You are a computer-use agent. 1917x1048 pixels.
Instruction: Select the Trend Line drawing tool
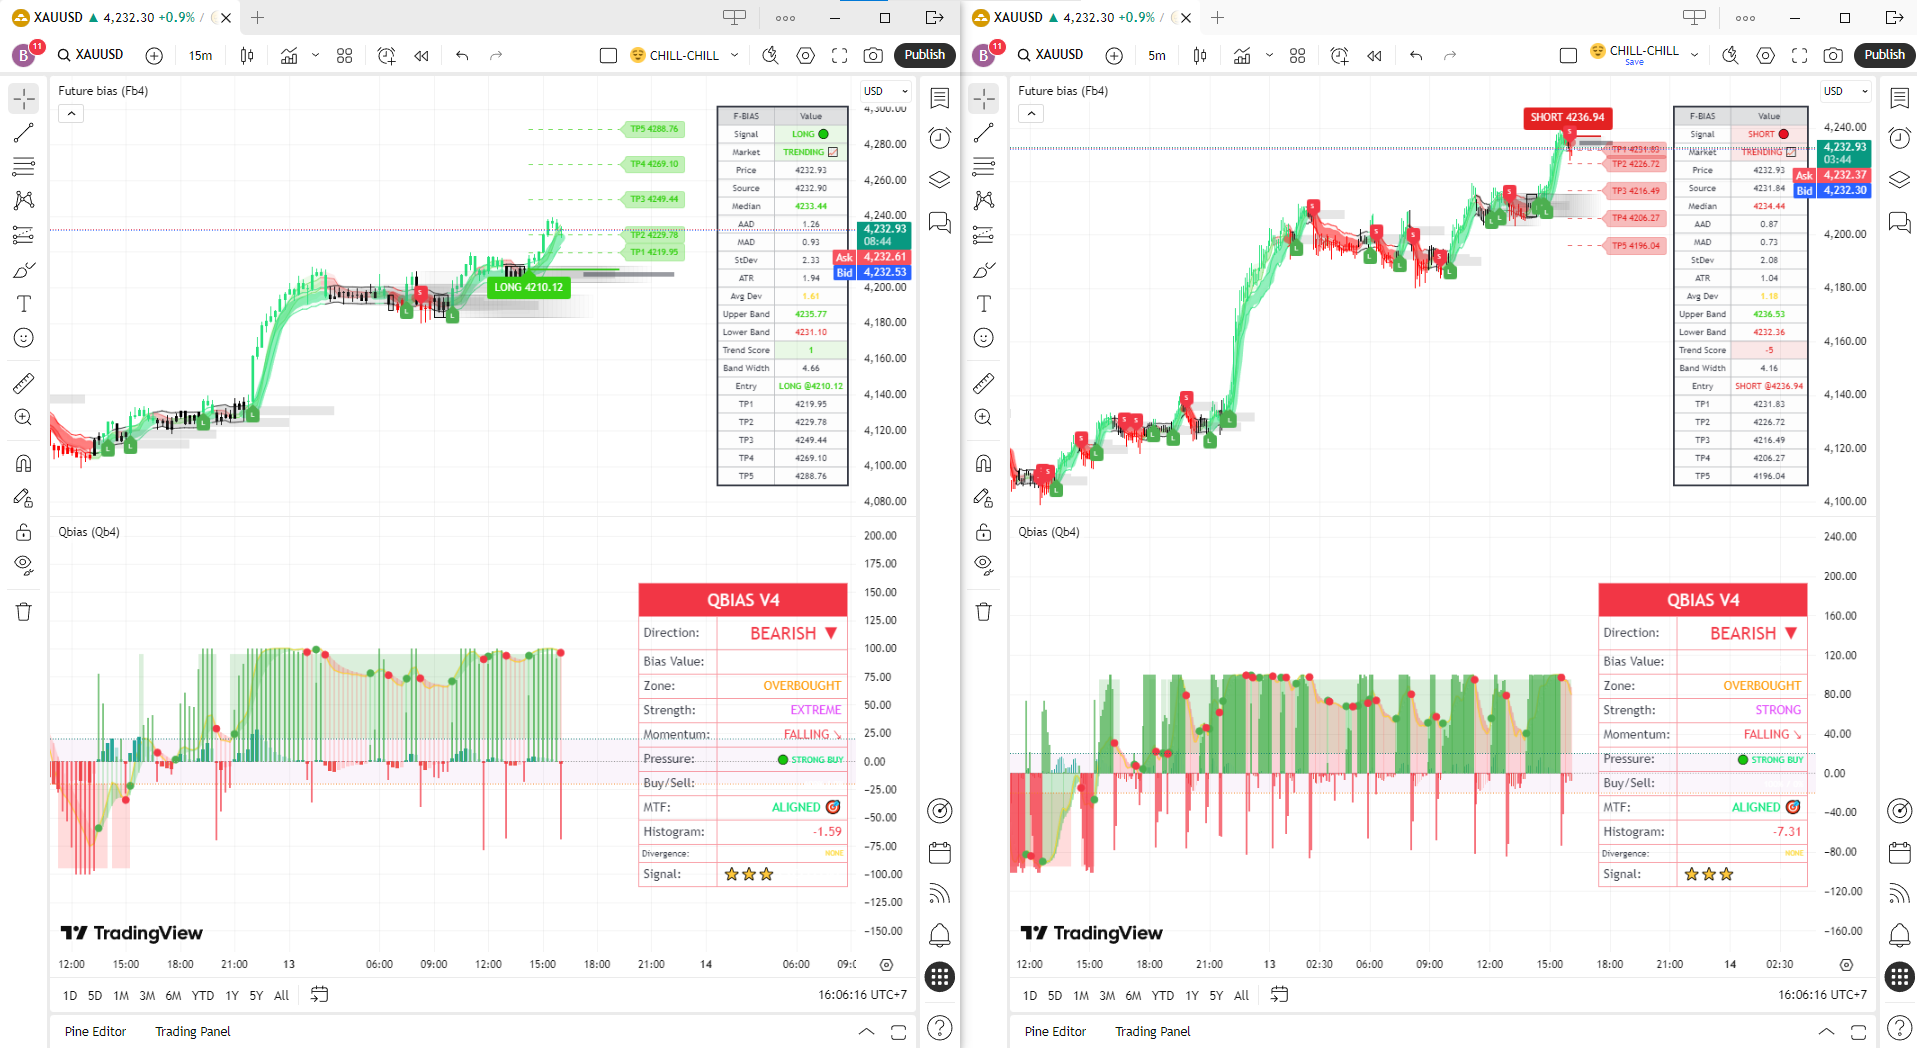pos(22,133)
